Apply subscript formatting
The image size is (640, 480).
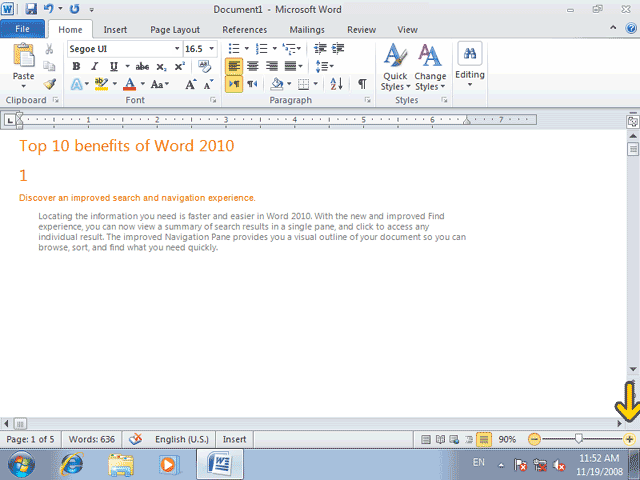tap(161, 67)
